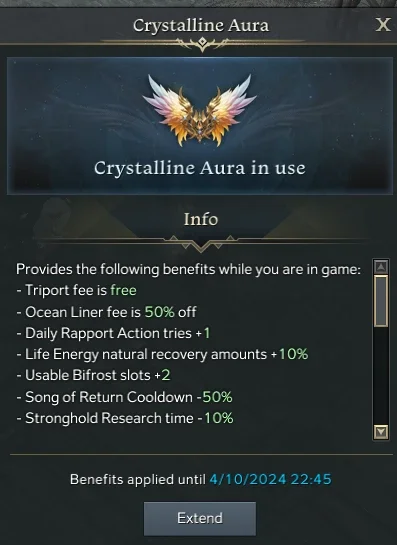Click the scrollbar up arrow
Image resolution: width=397 pixels, height=545 pixels.
pyautogui.click(x=381, y=267)
